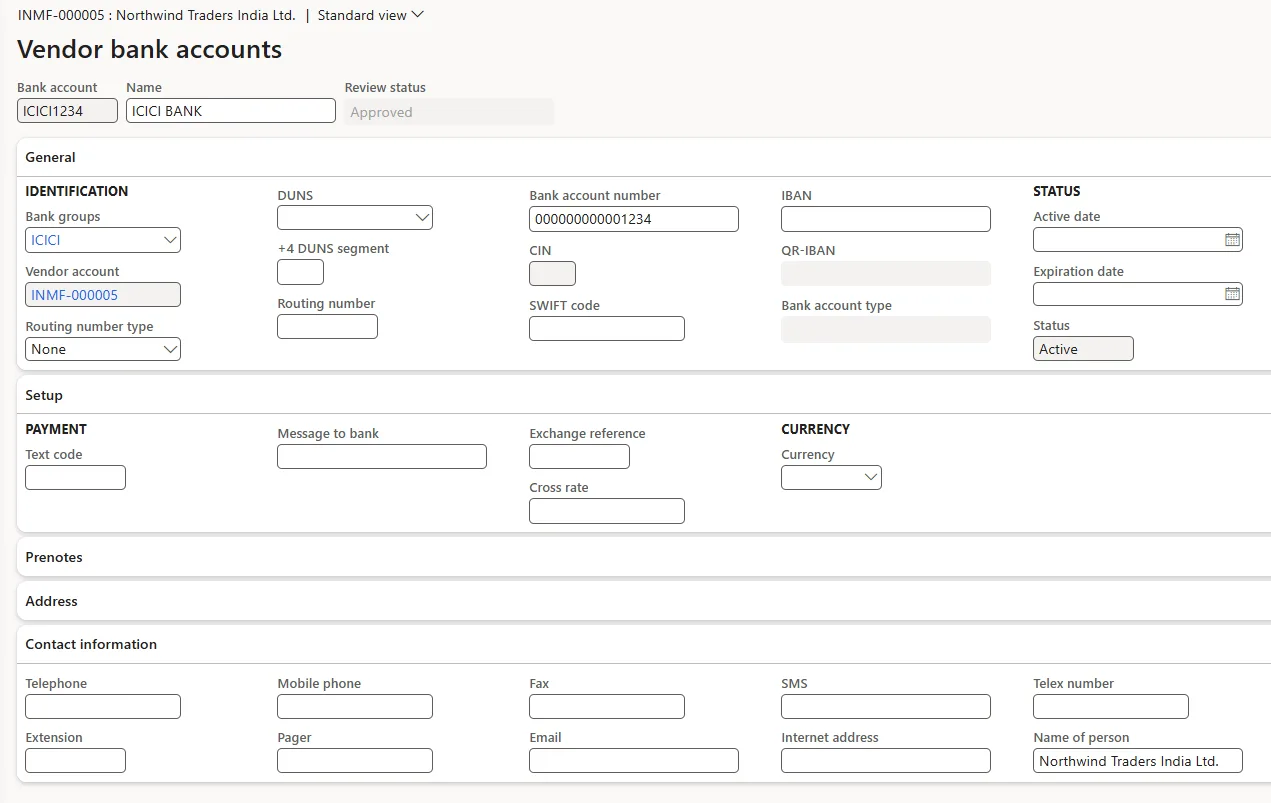The width and height of the screenshot is (1271, 803).
Task: Click the SMS field
Action: (886, 706)
